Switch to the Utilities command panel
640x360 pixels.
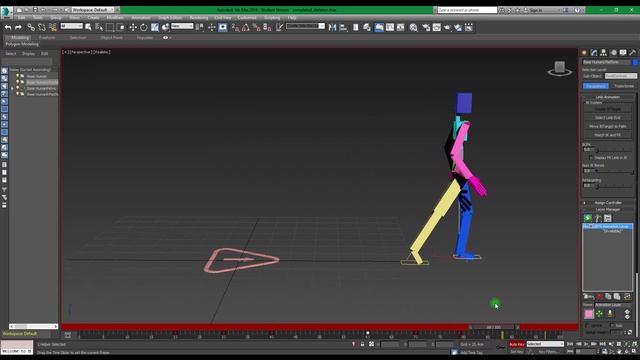632,53
